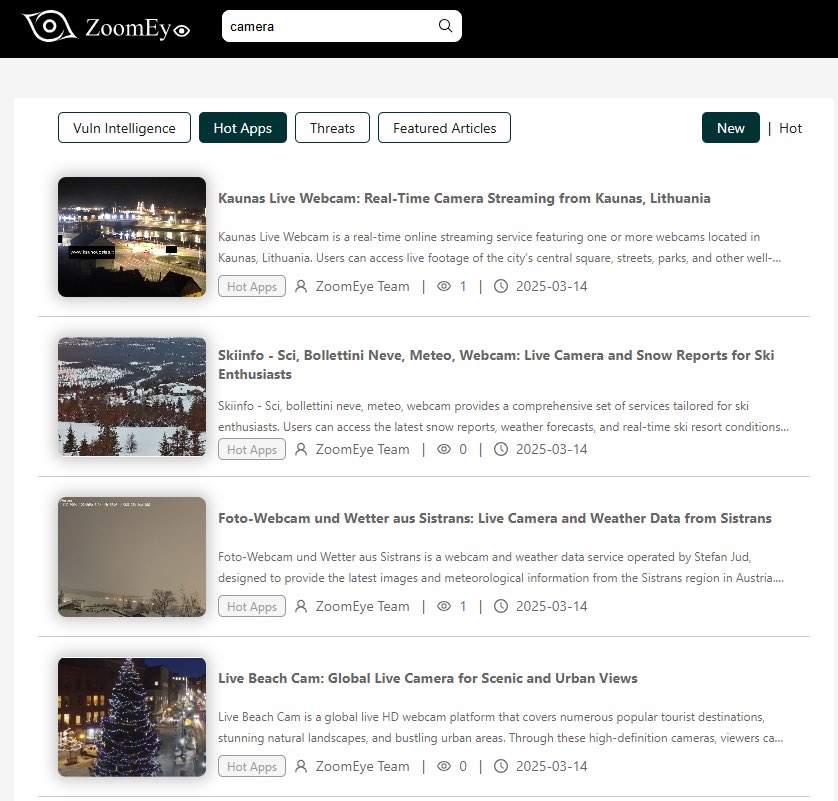Open the Kaunas webcam thumbnail

[x=132, y=237]
